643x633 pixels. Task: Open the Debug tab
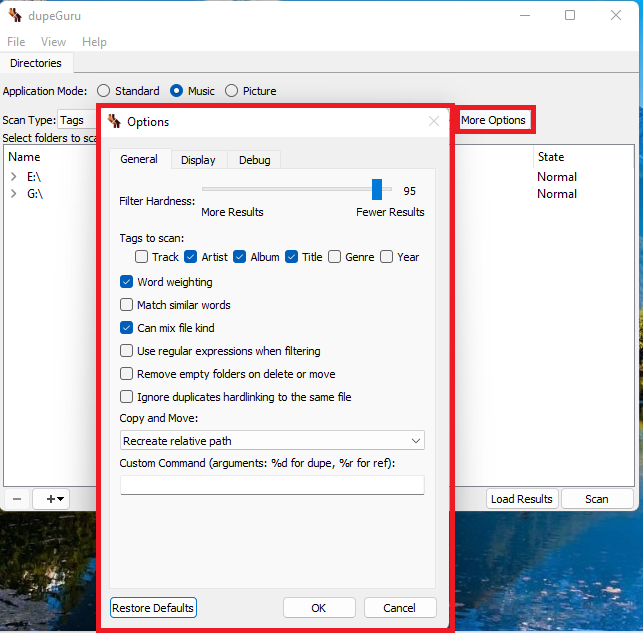tap(254, 160)
